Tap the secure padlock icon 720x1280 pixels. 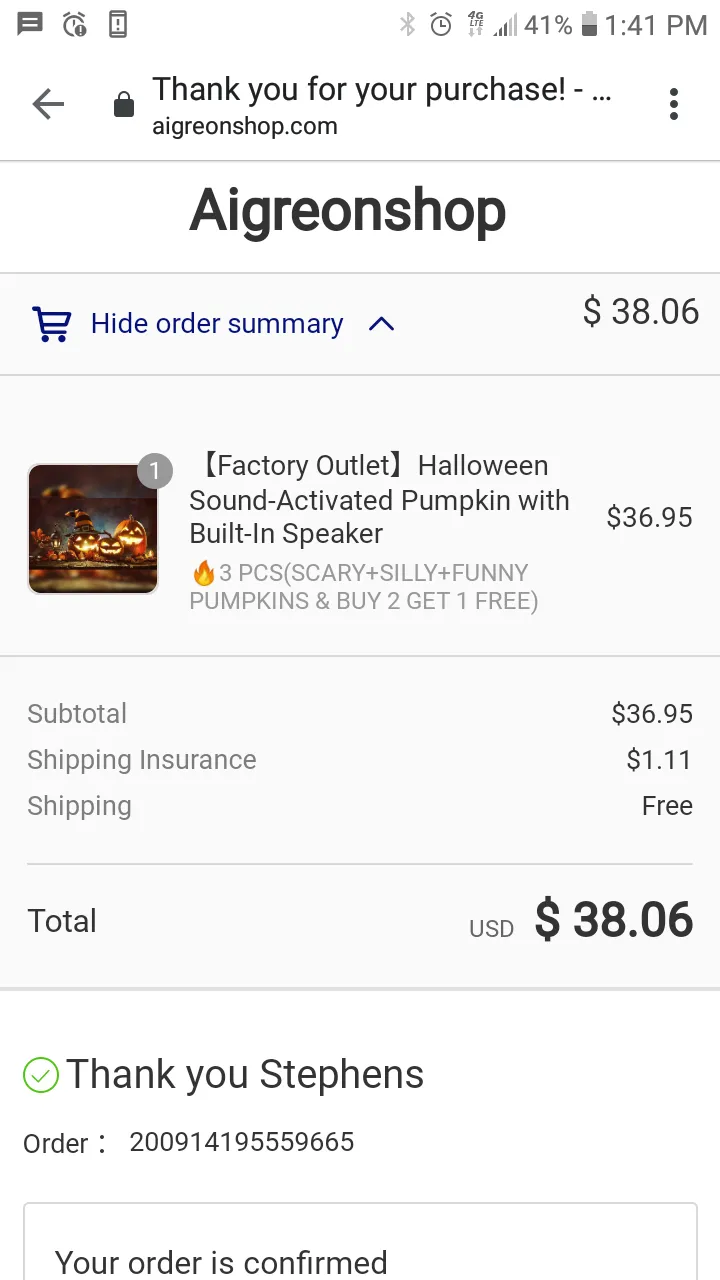(124, 104)
